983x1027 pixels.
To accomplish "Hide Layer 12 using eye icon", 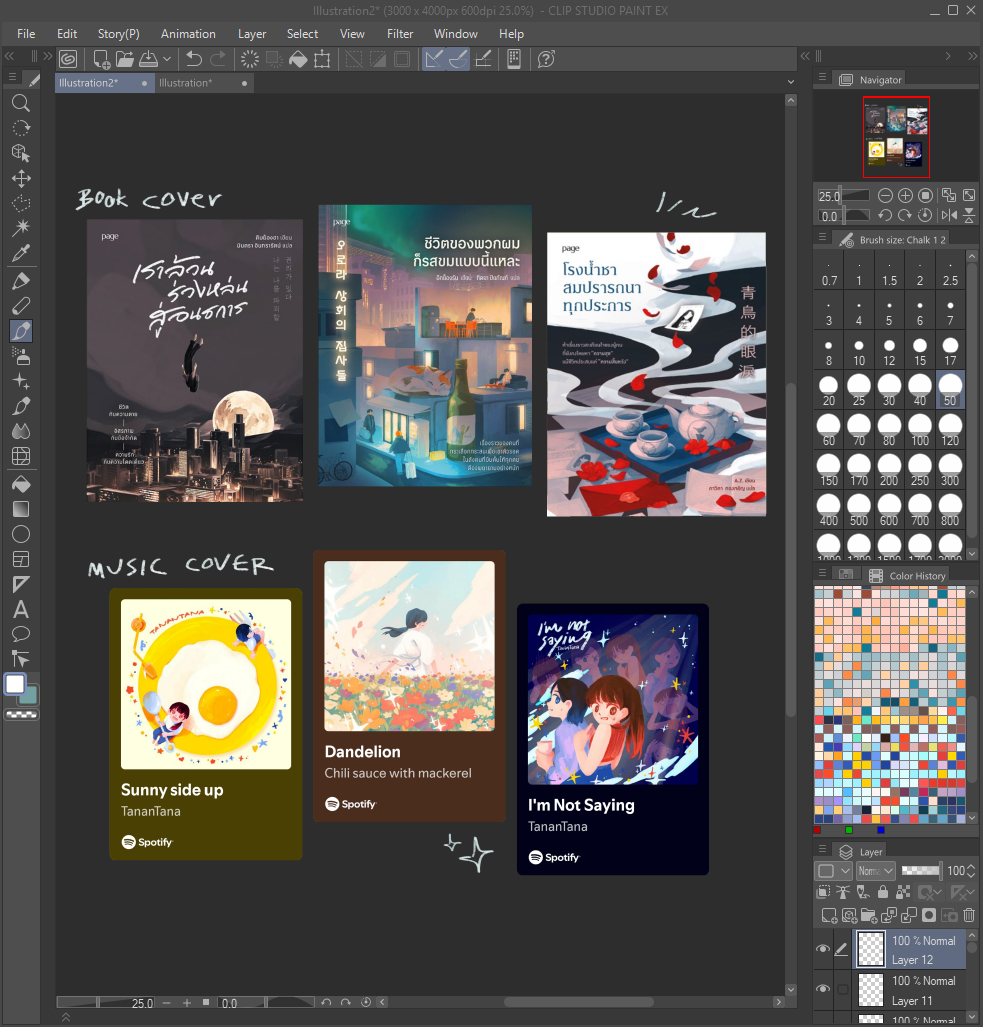I will [823, 949].
